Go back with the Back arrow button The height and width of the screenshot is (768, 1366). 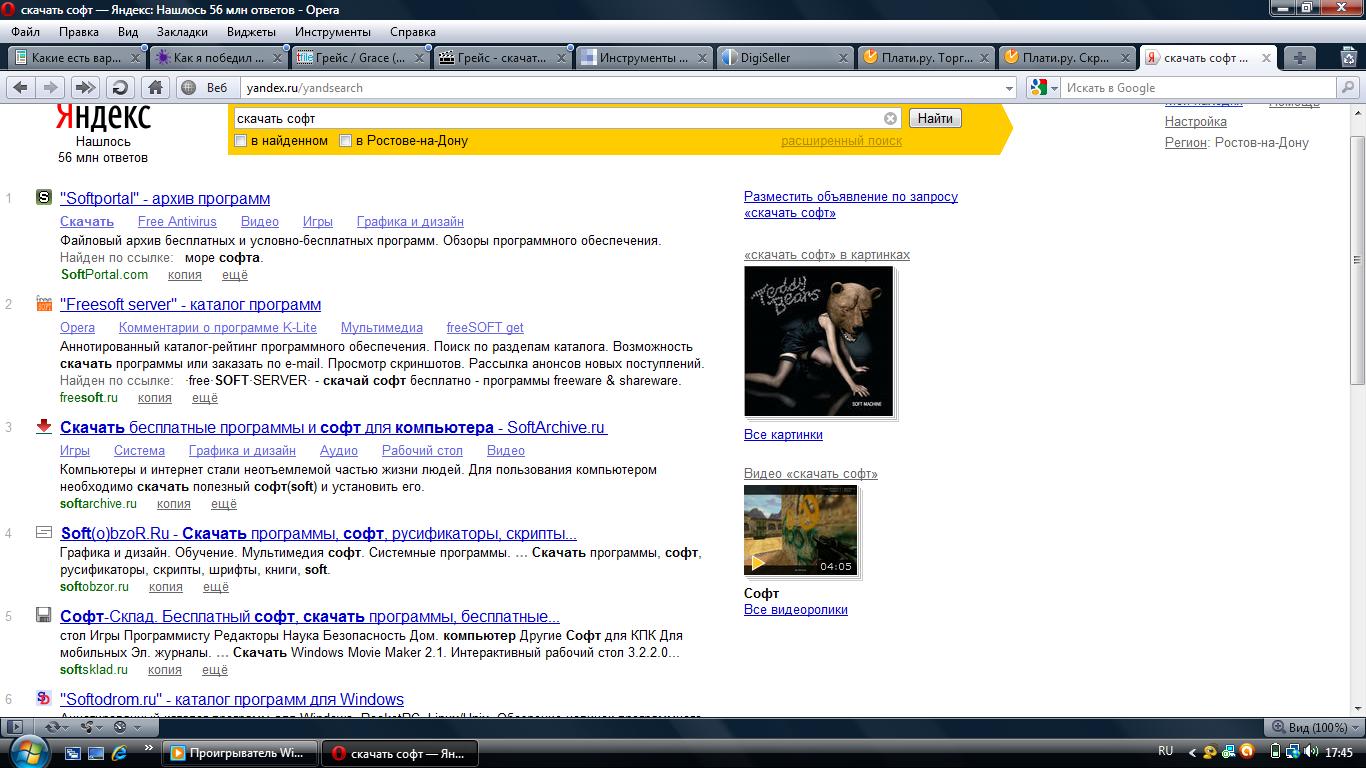[x=19, y=87]
